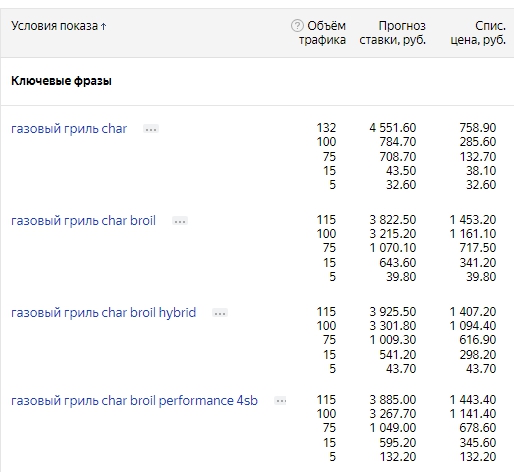The height and width of the screenshot is (472, 514).
Task: Select the bid value 541.20
Action: pyautogui.click(x=398, y=355)
